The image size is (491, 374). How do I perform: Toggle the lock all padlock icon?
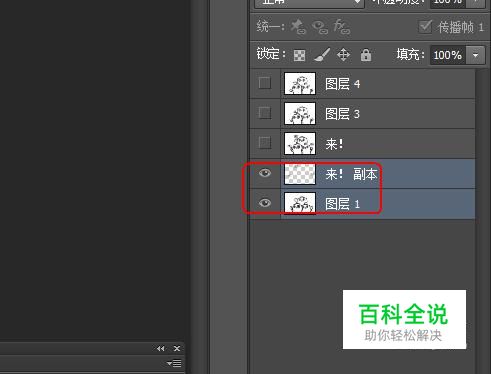coord(366,55)
